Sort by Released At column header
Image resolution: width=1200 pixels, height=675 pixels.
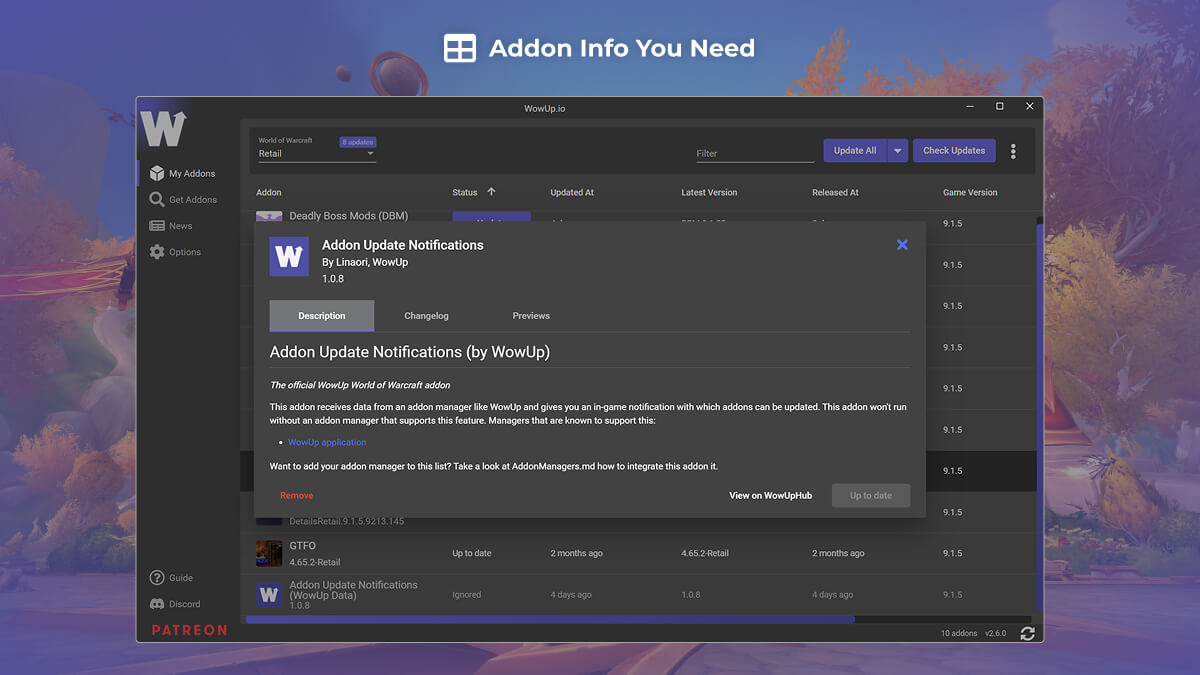835,193
